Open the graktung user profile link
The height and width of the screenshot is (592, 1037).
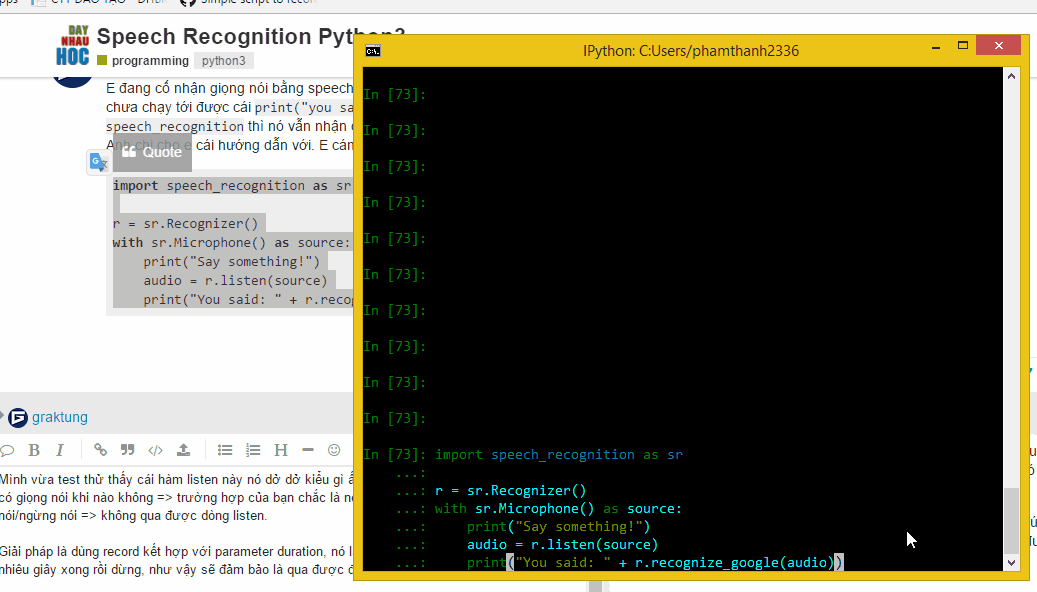(60, 417)
